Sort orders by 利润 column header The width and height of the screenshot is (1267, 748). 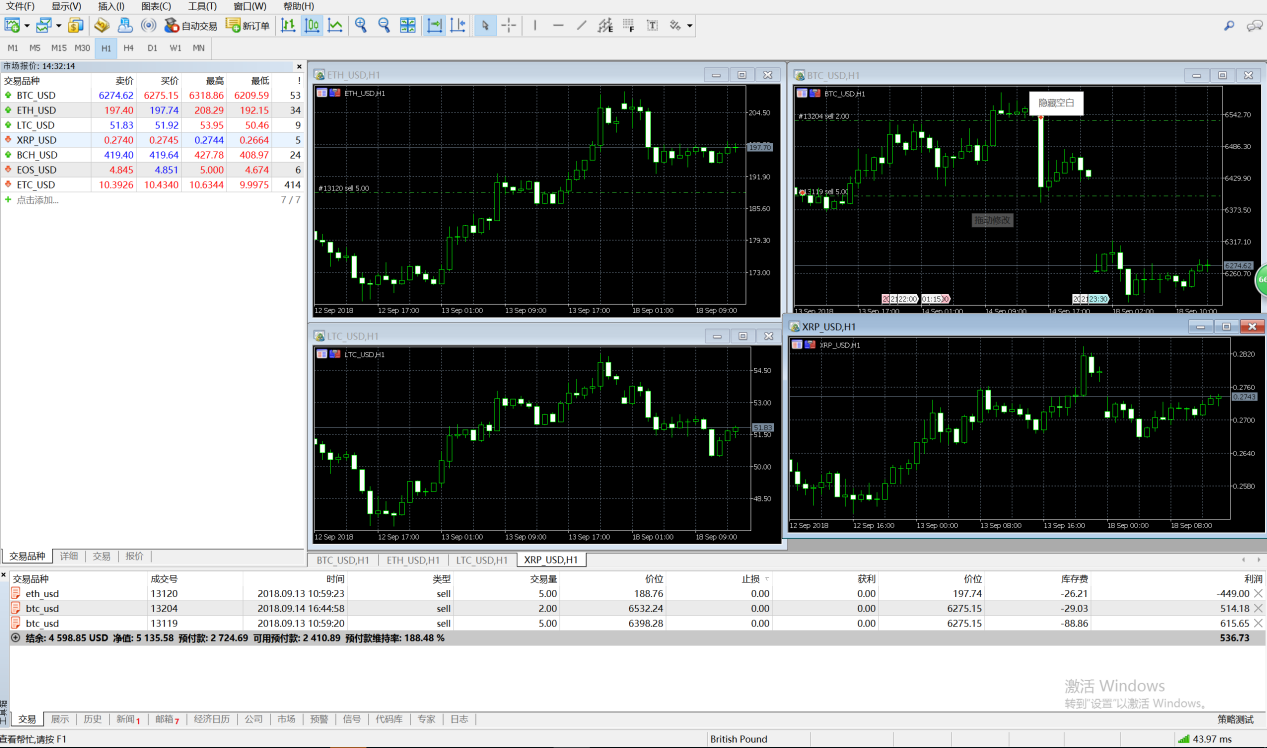[x=1253, y=579]
